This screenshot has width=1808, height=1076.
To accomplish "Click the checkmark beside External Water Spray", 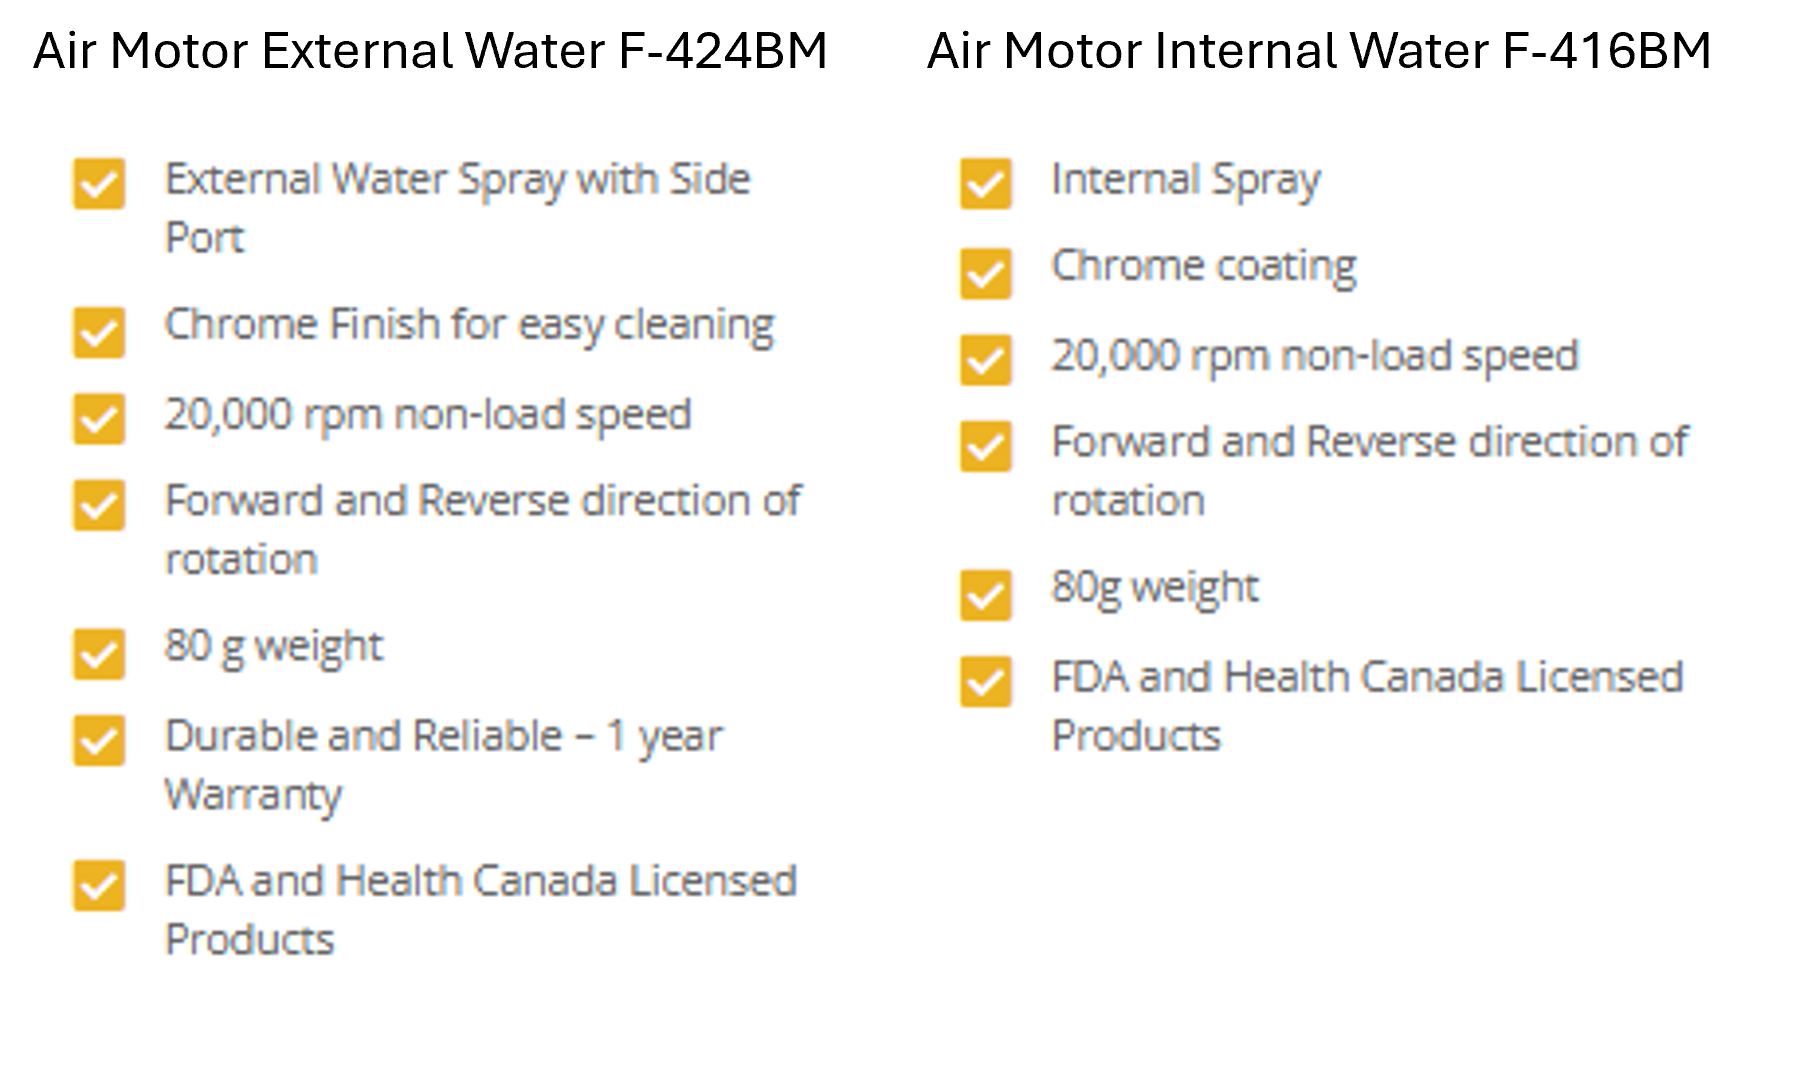I will (x=99, y=185).
